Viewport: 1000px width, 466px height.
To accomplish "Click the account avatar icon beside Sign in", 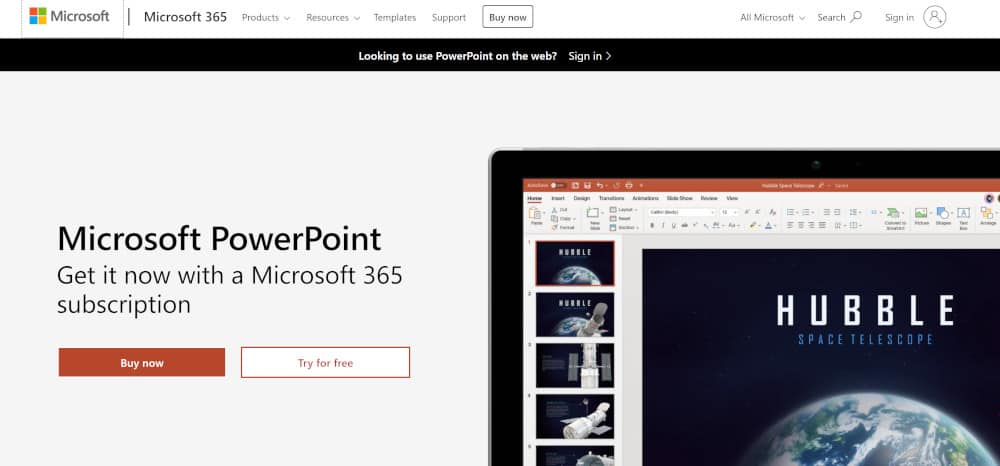I will pyautogui.click(x=934, y=17).
